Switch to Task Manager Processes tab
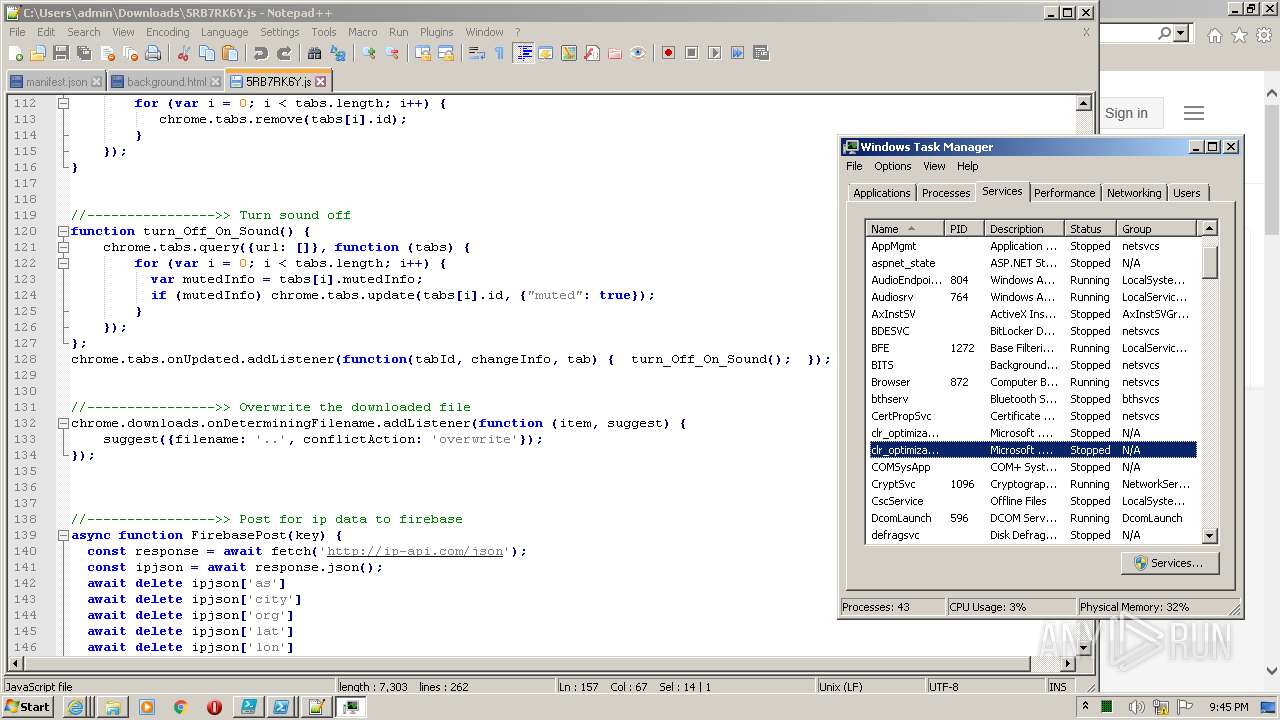Image resolution: width=1280 pixels, height=720 pixels. (946, 193)
